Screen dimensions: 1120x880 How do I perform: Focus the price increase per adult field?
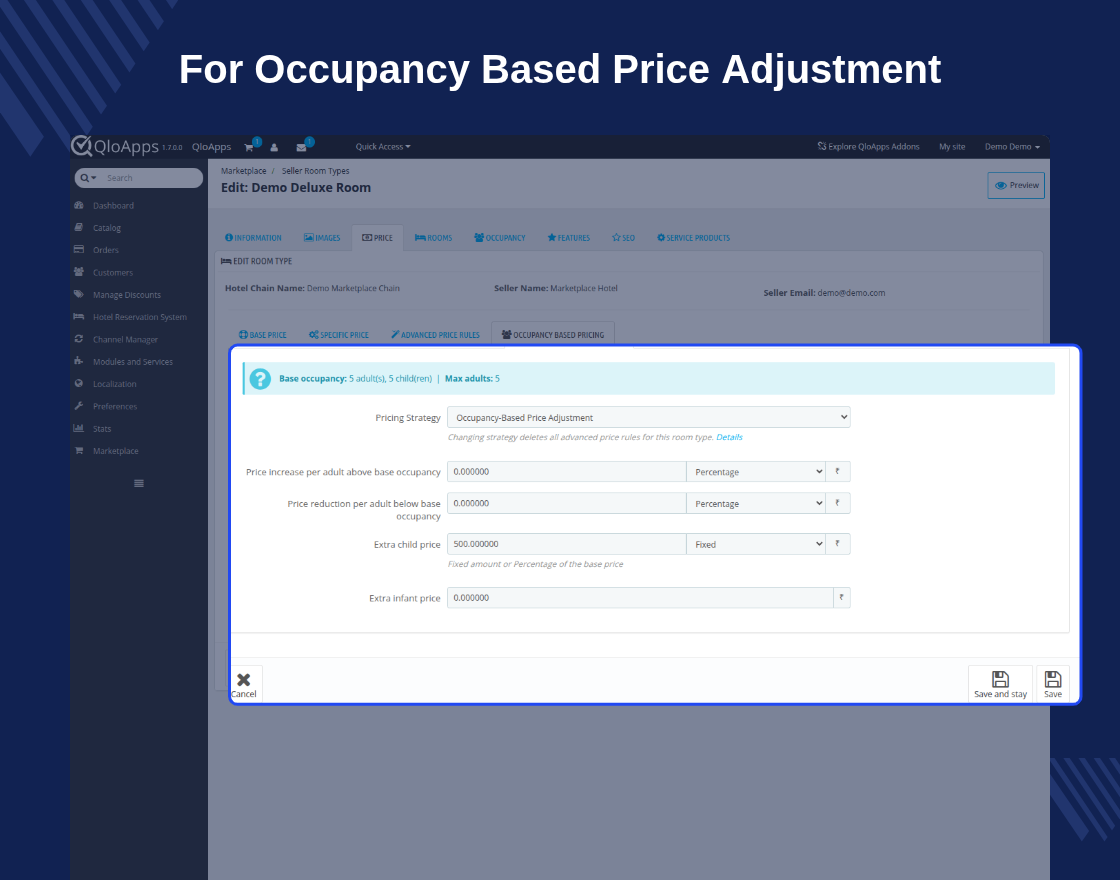pos(566,472)
